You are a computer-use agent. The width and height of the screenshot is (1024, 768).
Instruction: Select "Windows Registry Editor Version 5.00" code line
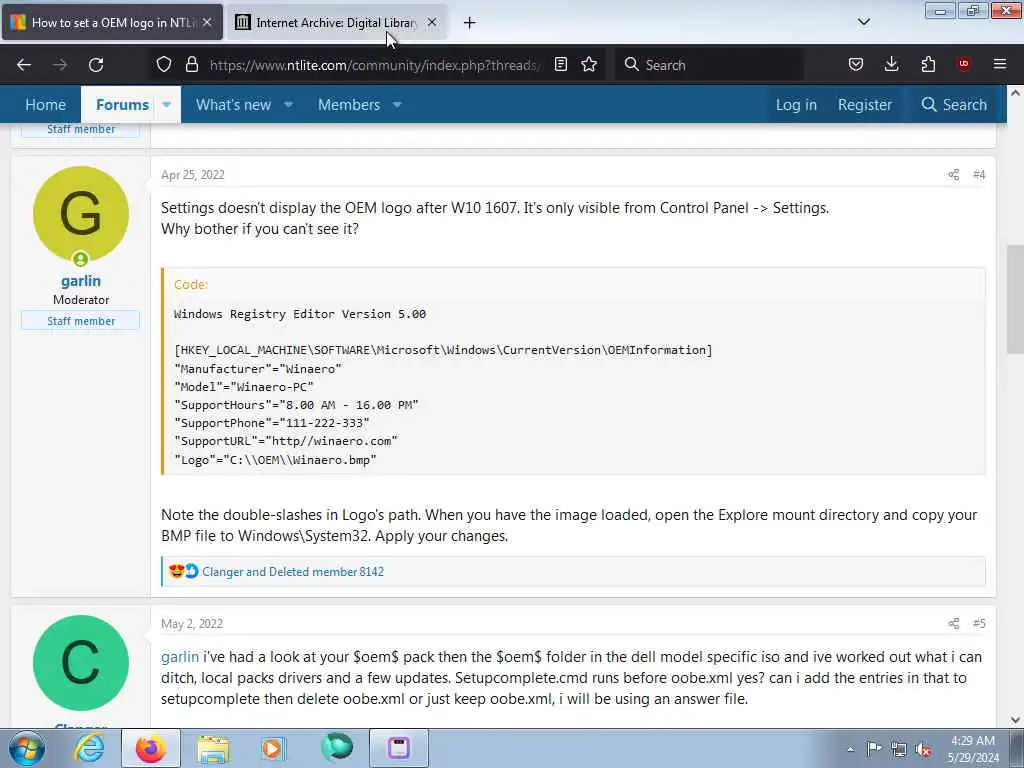click(300, 314)
